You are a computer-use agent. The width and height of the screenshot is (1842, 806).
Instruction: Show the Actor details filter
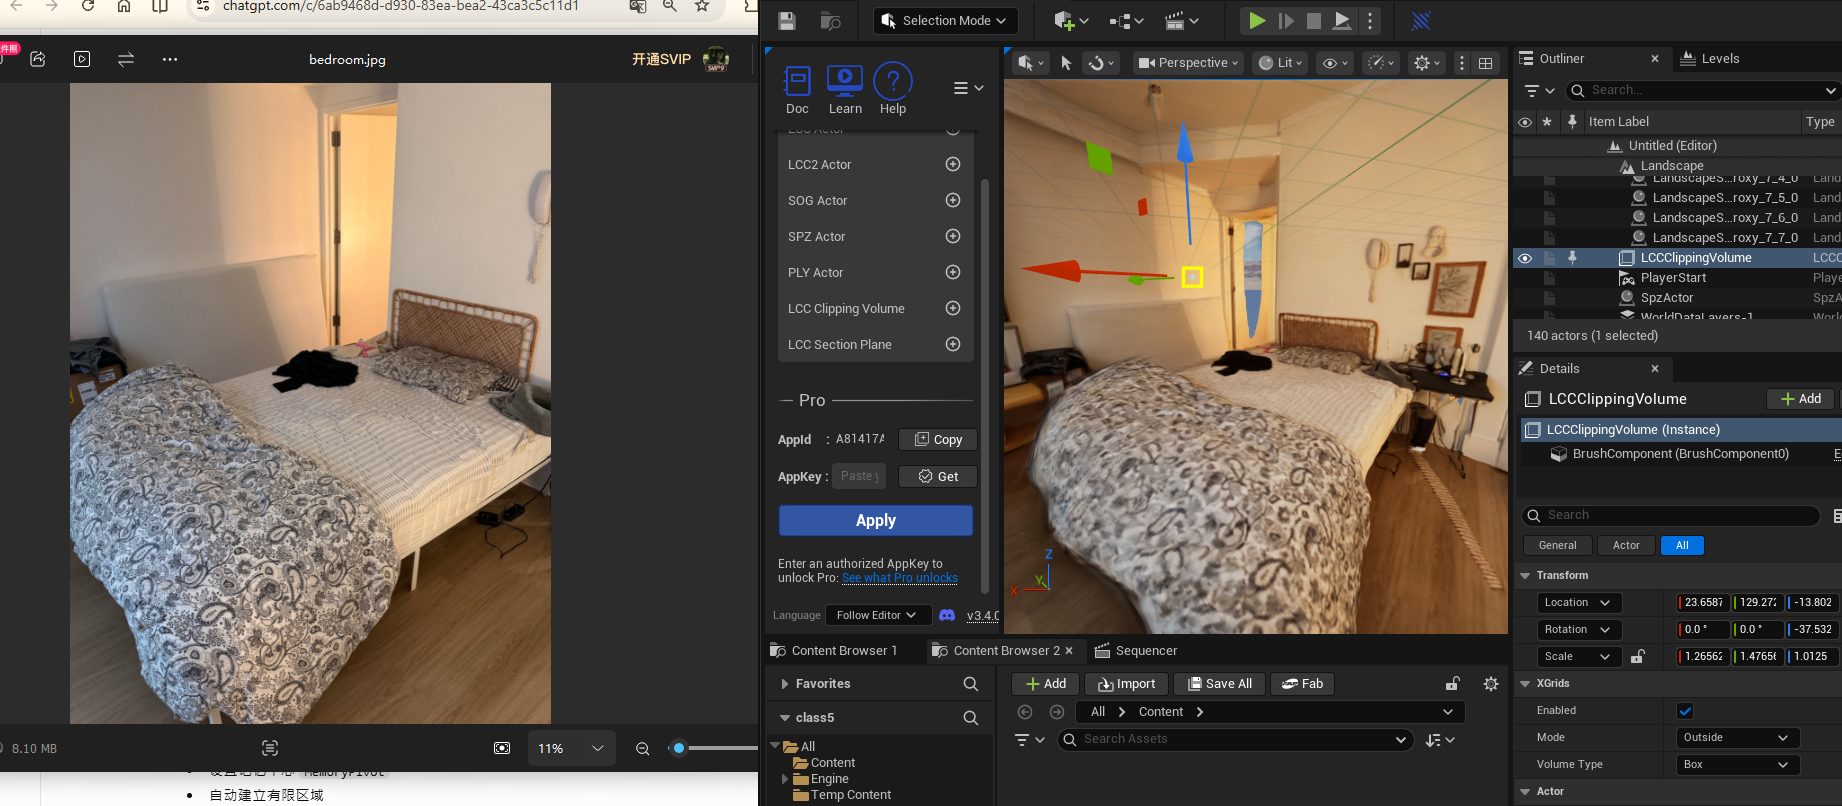tap(1626, 546)
